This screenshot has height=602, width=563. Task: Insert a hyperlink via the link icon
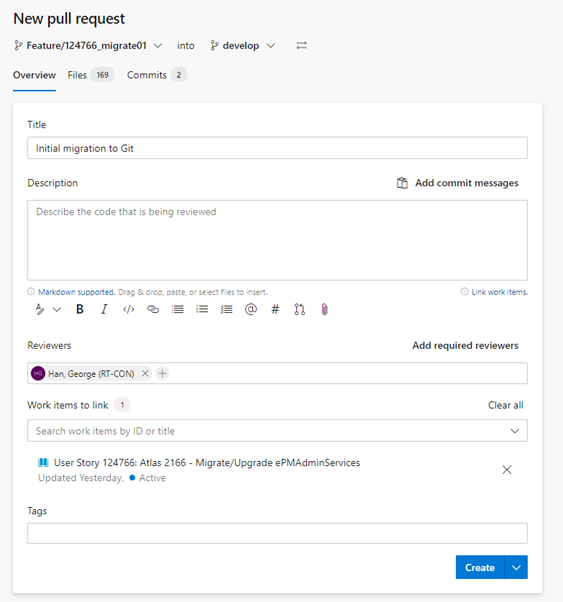(153, 309)
